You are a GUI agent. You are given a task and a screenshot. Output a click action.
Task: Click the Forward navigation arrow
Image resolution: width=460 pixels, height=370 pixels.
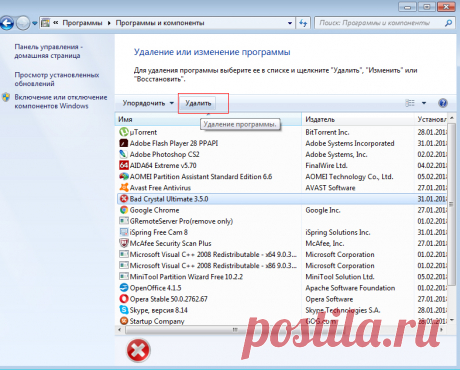click(23, 23)
